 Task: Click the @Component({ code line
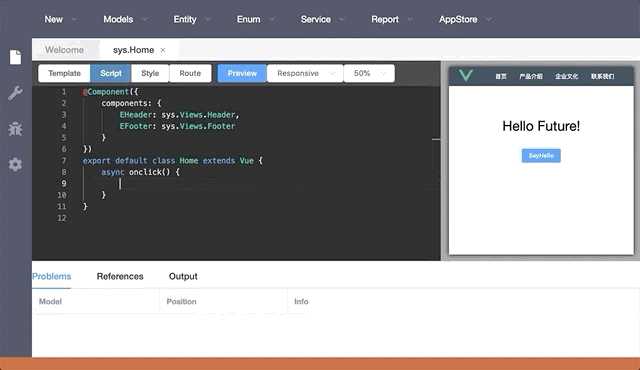[x=110, y=92]
